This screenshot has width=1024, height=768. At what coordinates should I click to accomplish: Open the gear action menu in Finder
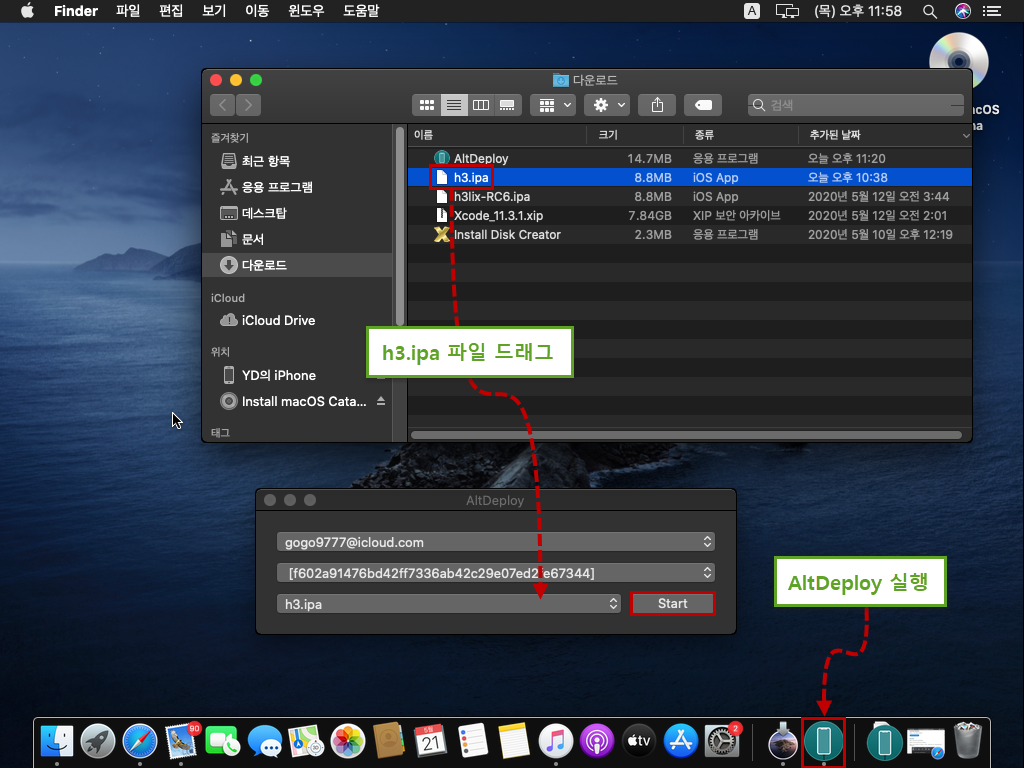607,105
